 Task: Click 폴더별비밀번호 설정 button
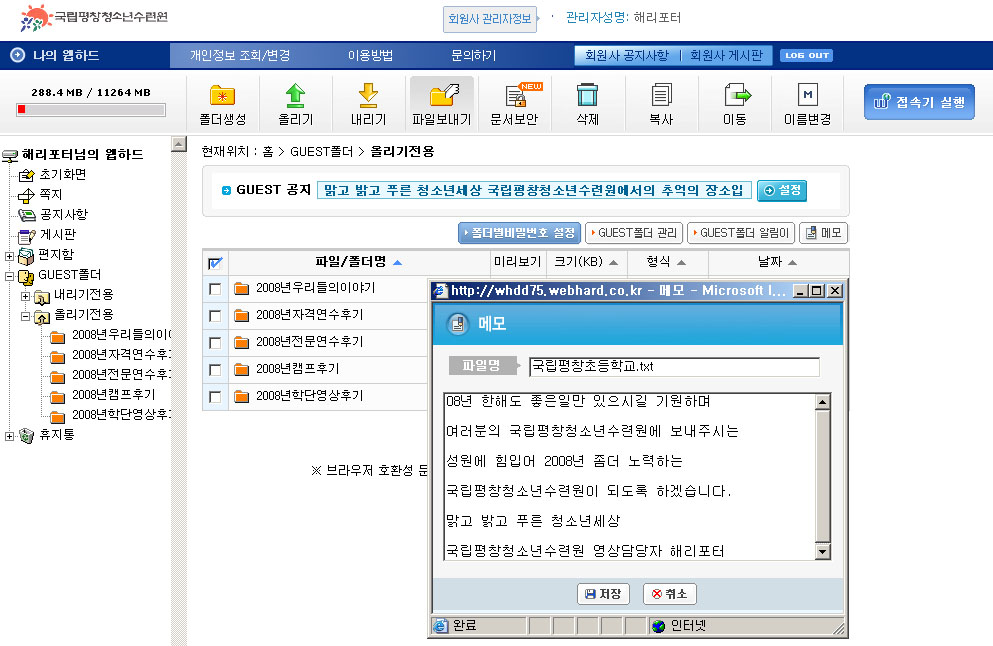(x=519, y=233)
